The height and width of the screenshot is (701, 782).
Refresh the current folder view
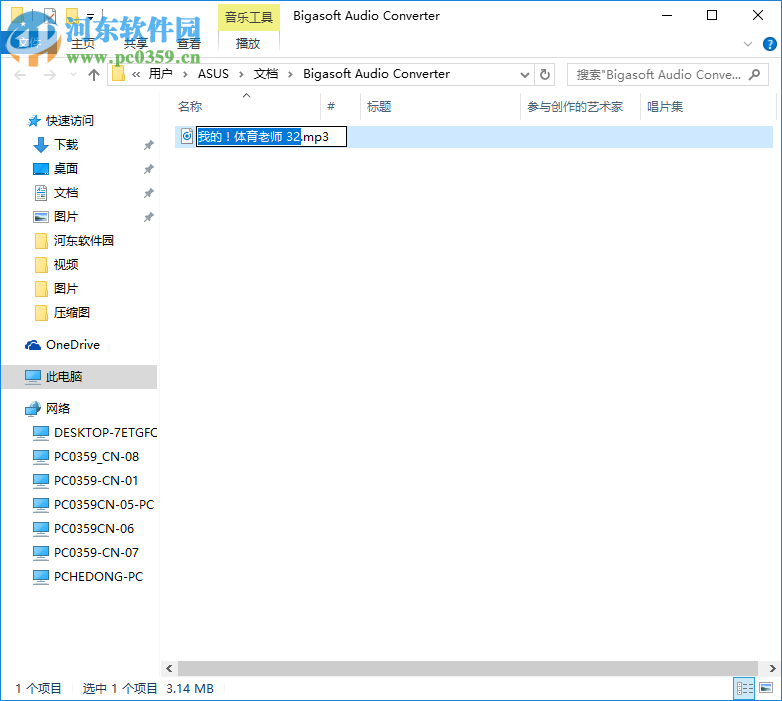[545, 75]
